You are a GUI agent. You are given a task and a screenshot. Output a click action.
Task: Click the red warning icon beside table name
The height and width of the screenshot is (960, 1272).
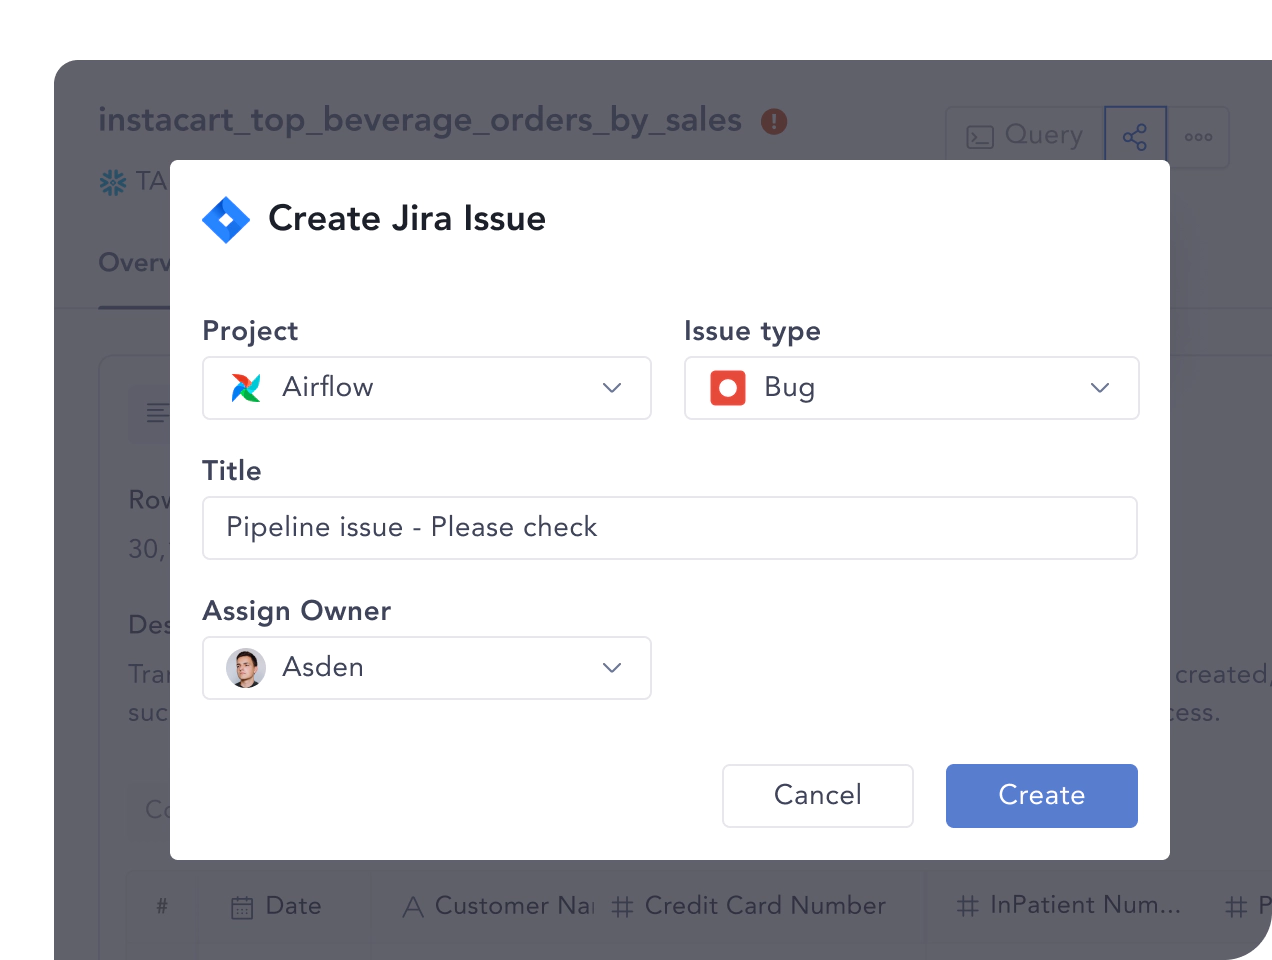[x=774, y=121]
